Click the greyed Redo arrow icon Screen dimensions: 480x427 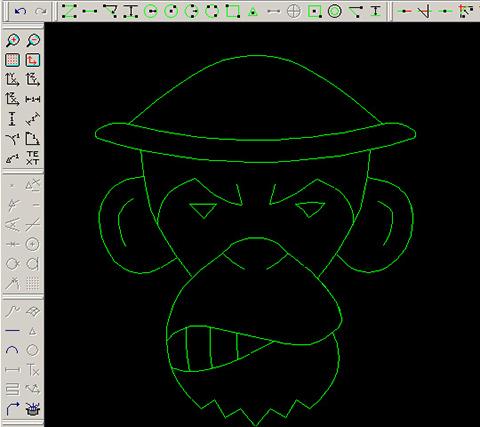(41, 11)
